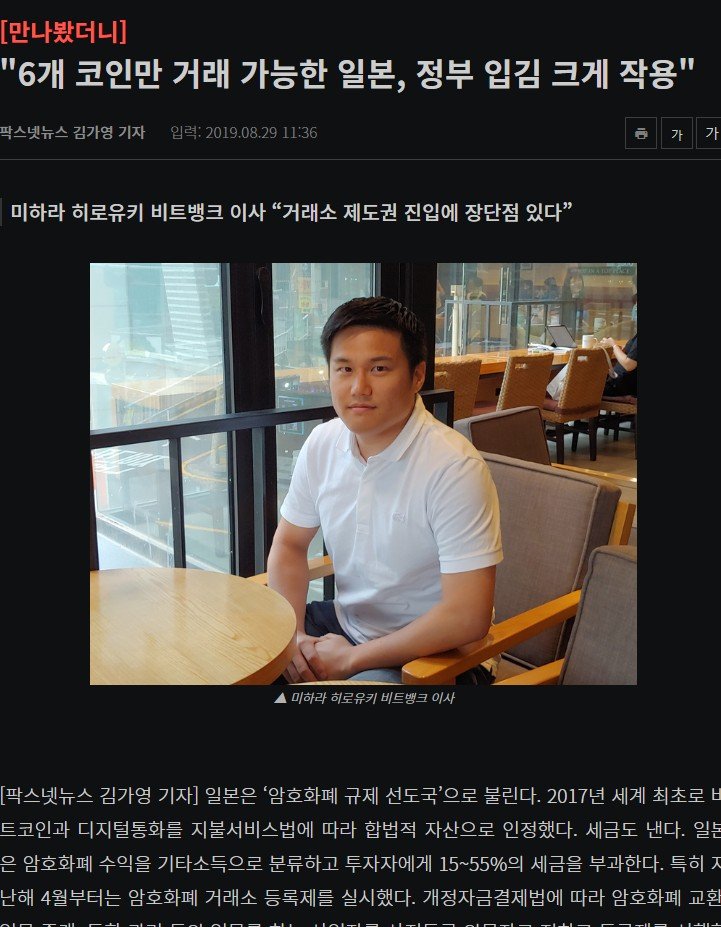Image resolution: width=721 pixels, height=927 pixels.
Task: Click [팍스넷뉴스 김가영 기자] at the body's start
Action: [99, 795]
